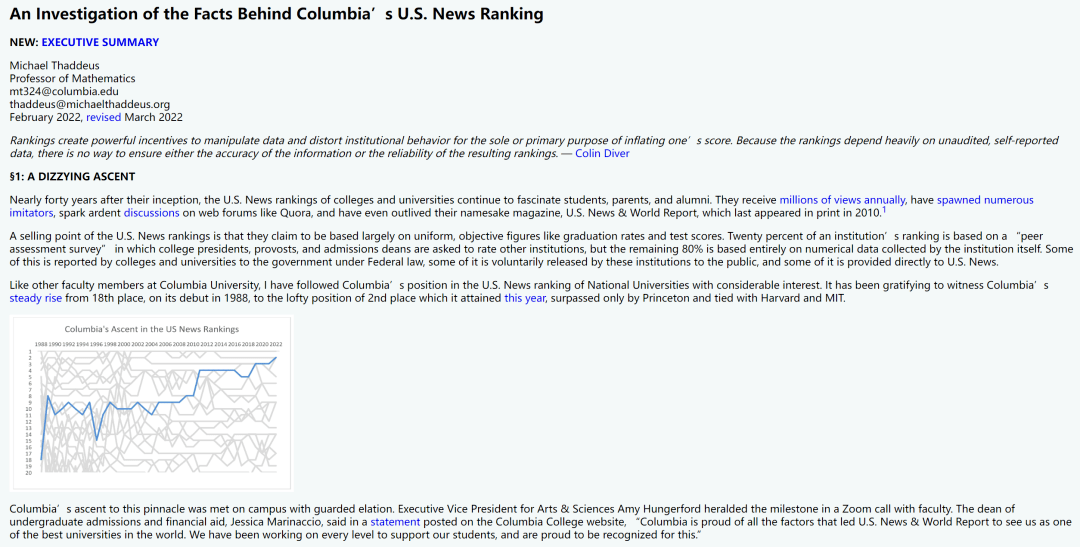Click 'this year' ranking link
Screen dimensions: 1080x547
[524, 298]
